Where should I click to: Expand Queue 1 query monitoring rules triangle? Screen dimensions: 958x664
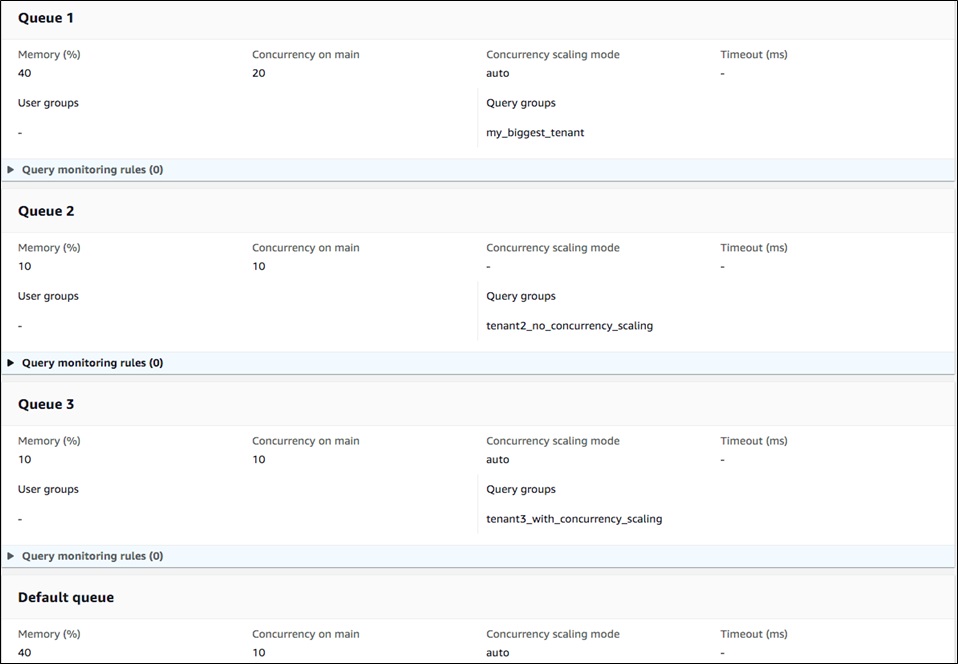(x=10, y=170)
